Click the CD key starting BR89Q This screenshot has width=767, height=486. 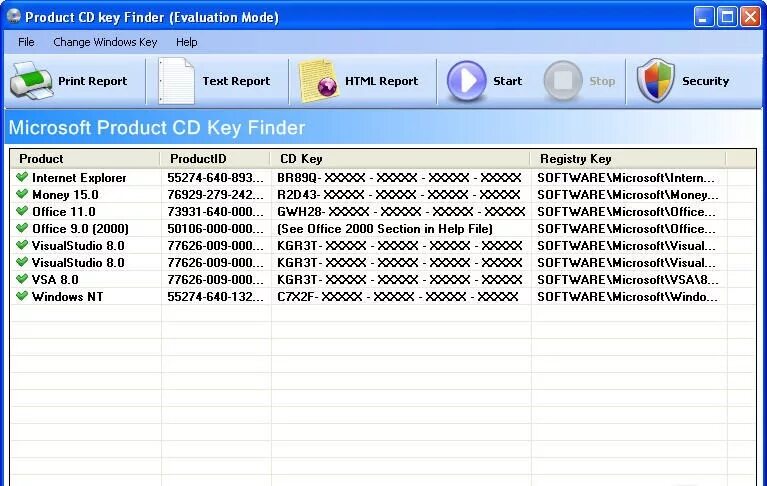click(399, 177)
